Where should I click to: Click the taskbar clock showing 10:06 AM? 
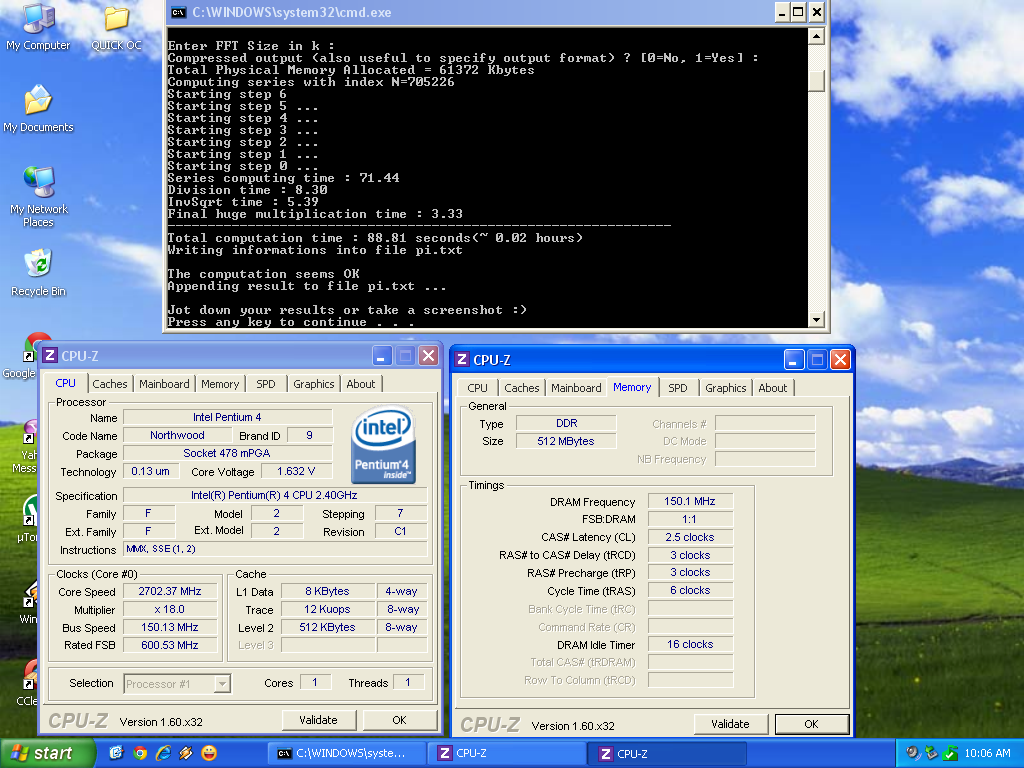pos(987,753)
